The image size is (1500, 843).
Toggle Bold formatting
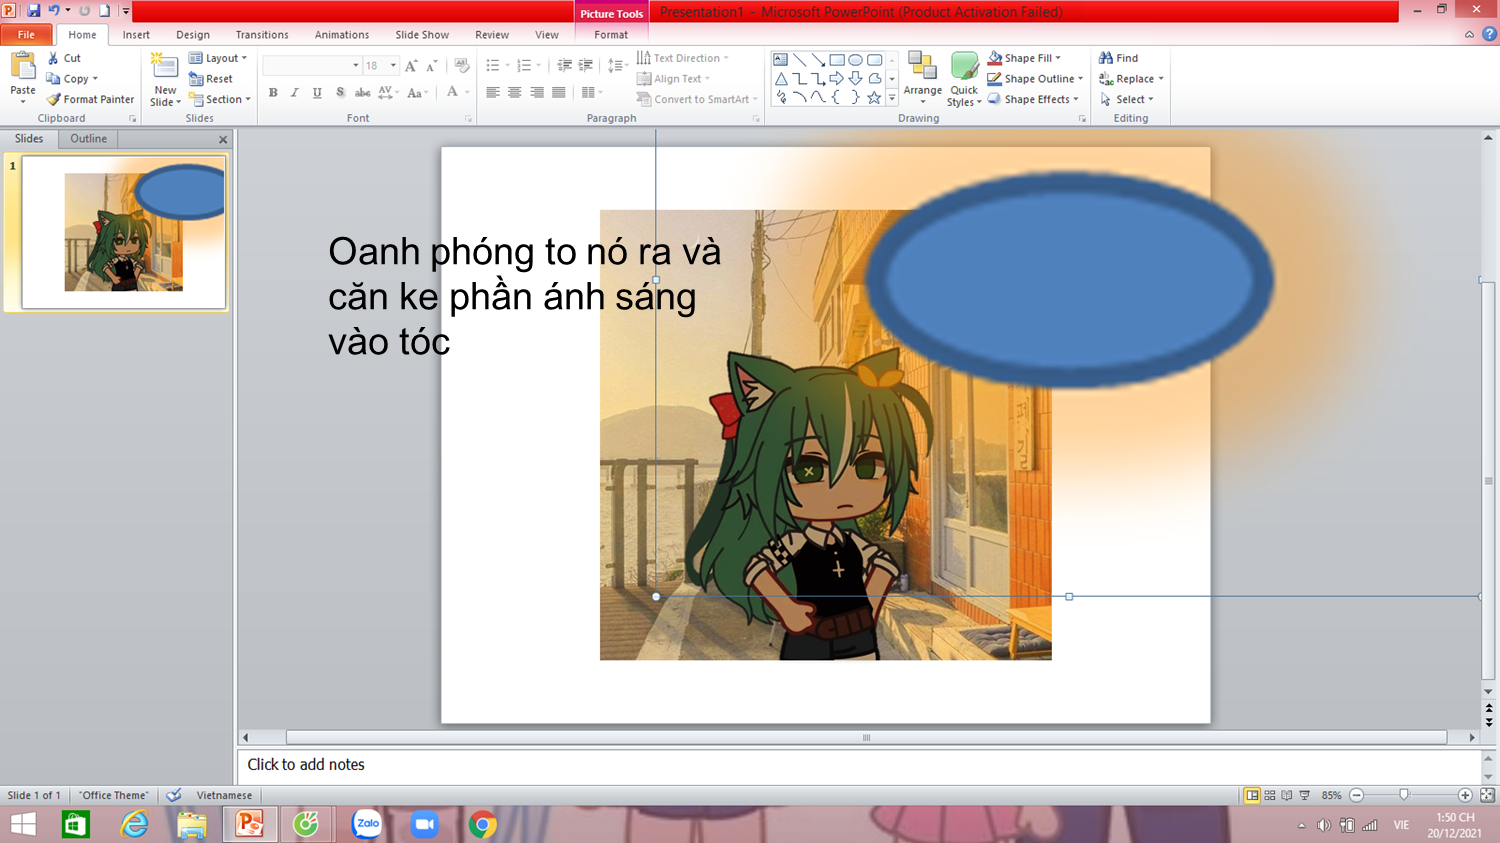(273, 93)
